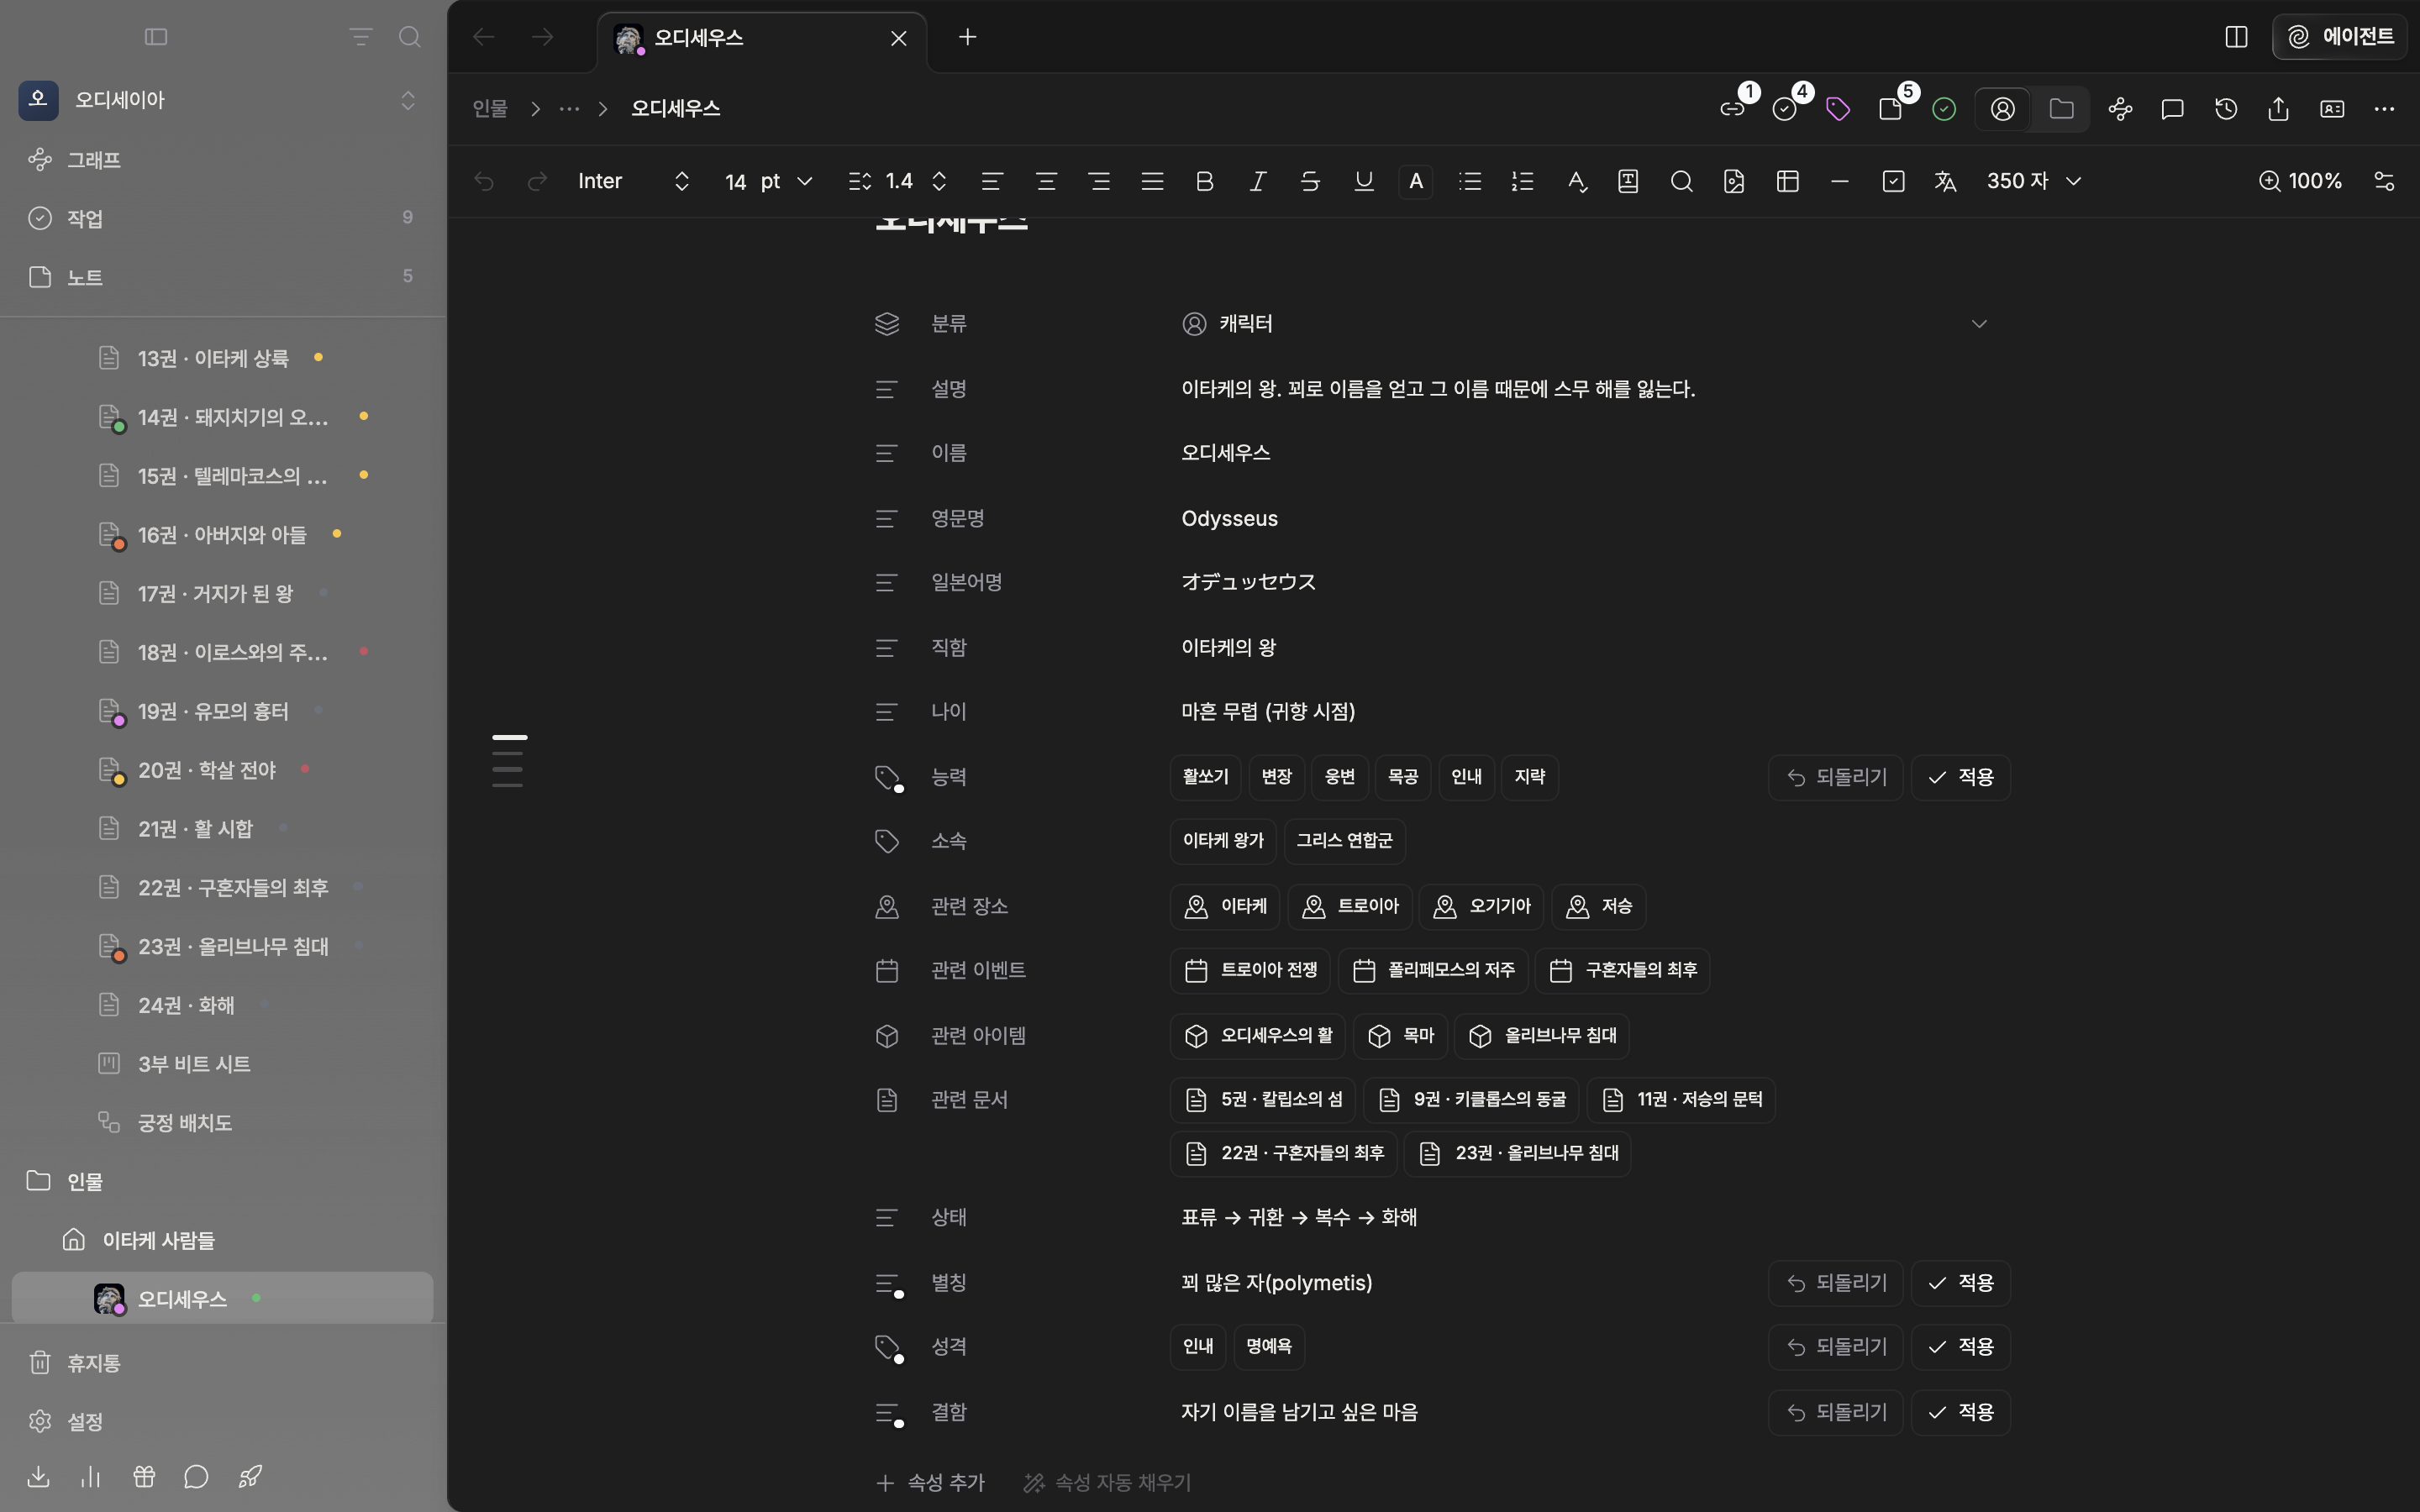2420x1512 pixels.
Task: Toggle strikethrough formatting
Action: point(1310,181)
